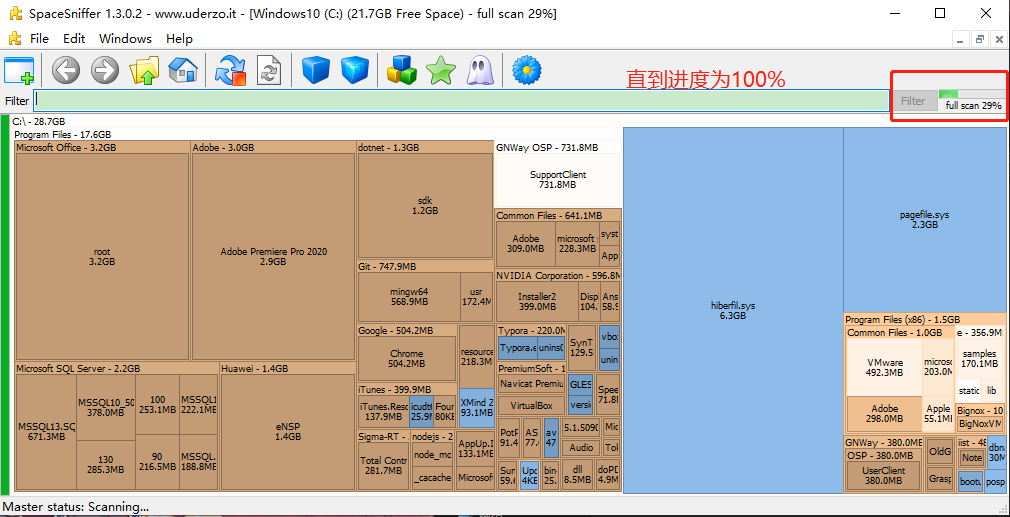Click the less detail blue cube icon
Screen dimensions: 1010x517
[316, 70]
